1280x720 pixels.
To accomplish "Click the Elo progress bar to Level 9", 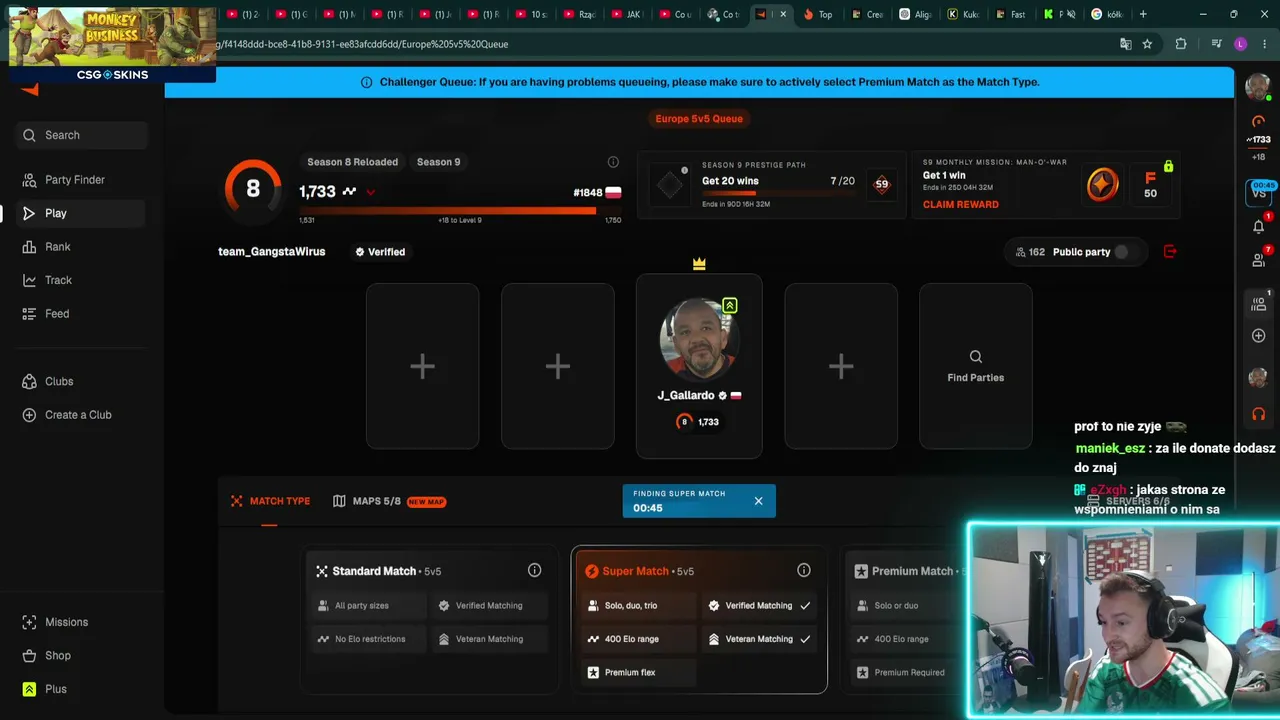I will click(460, 210).
